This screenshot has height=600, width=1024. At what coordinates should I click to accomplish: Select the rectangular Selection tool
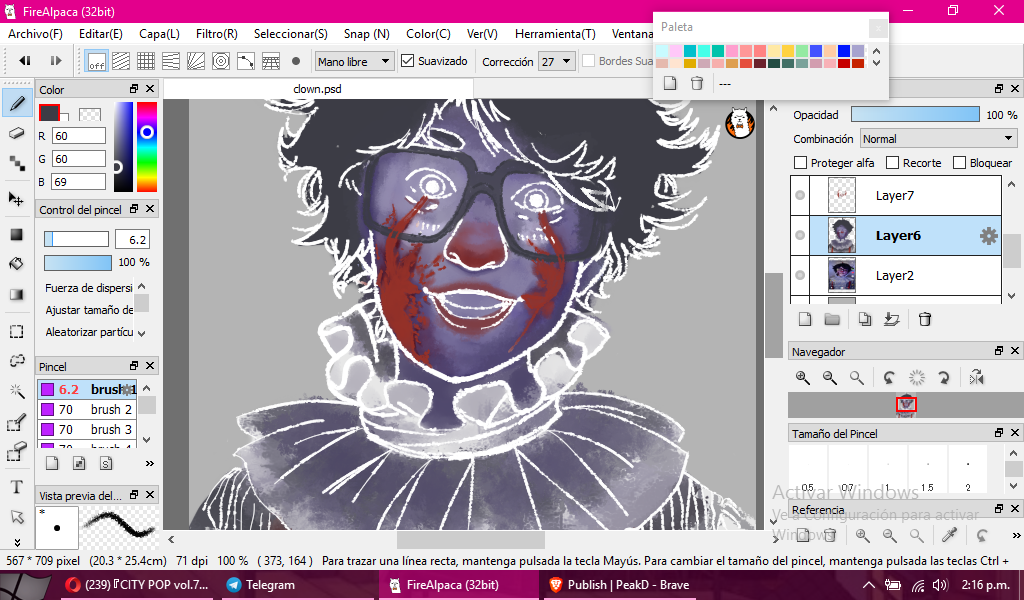[x=17, y=332]
